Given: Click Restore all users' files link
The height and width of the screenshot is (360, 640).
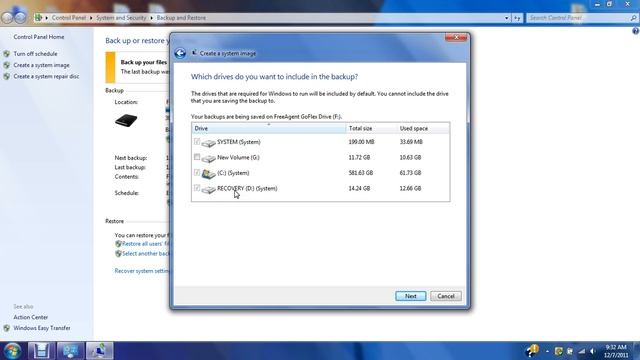Looking at the screenshot, I should coord(146,244).
